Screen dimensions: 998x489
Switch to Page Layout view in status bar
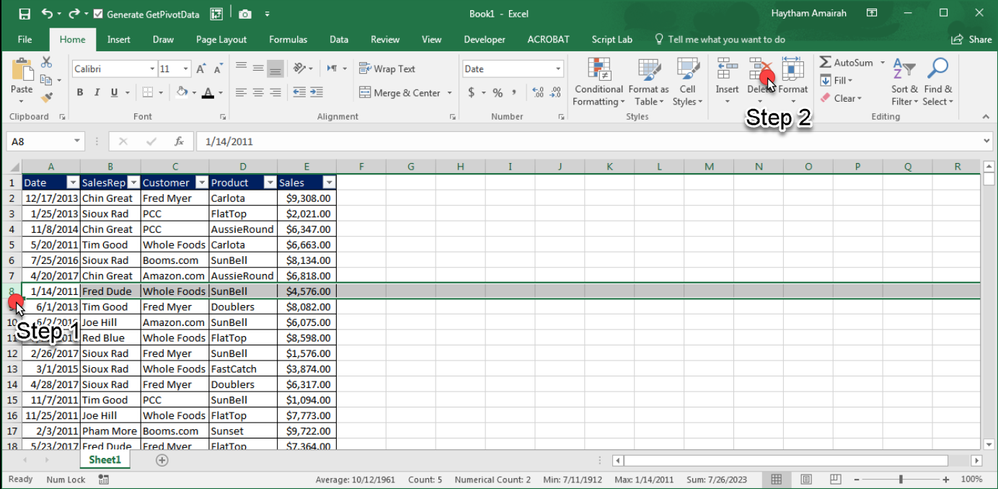click(x=806, y=479)
